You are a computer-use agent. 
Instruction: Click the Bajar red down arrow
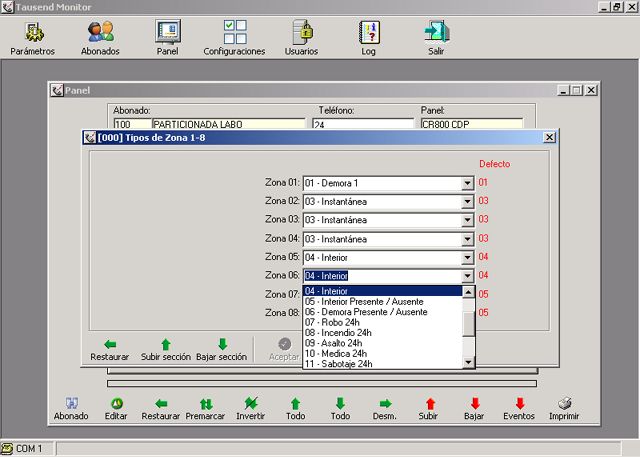(475, 404)
